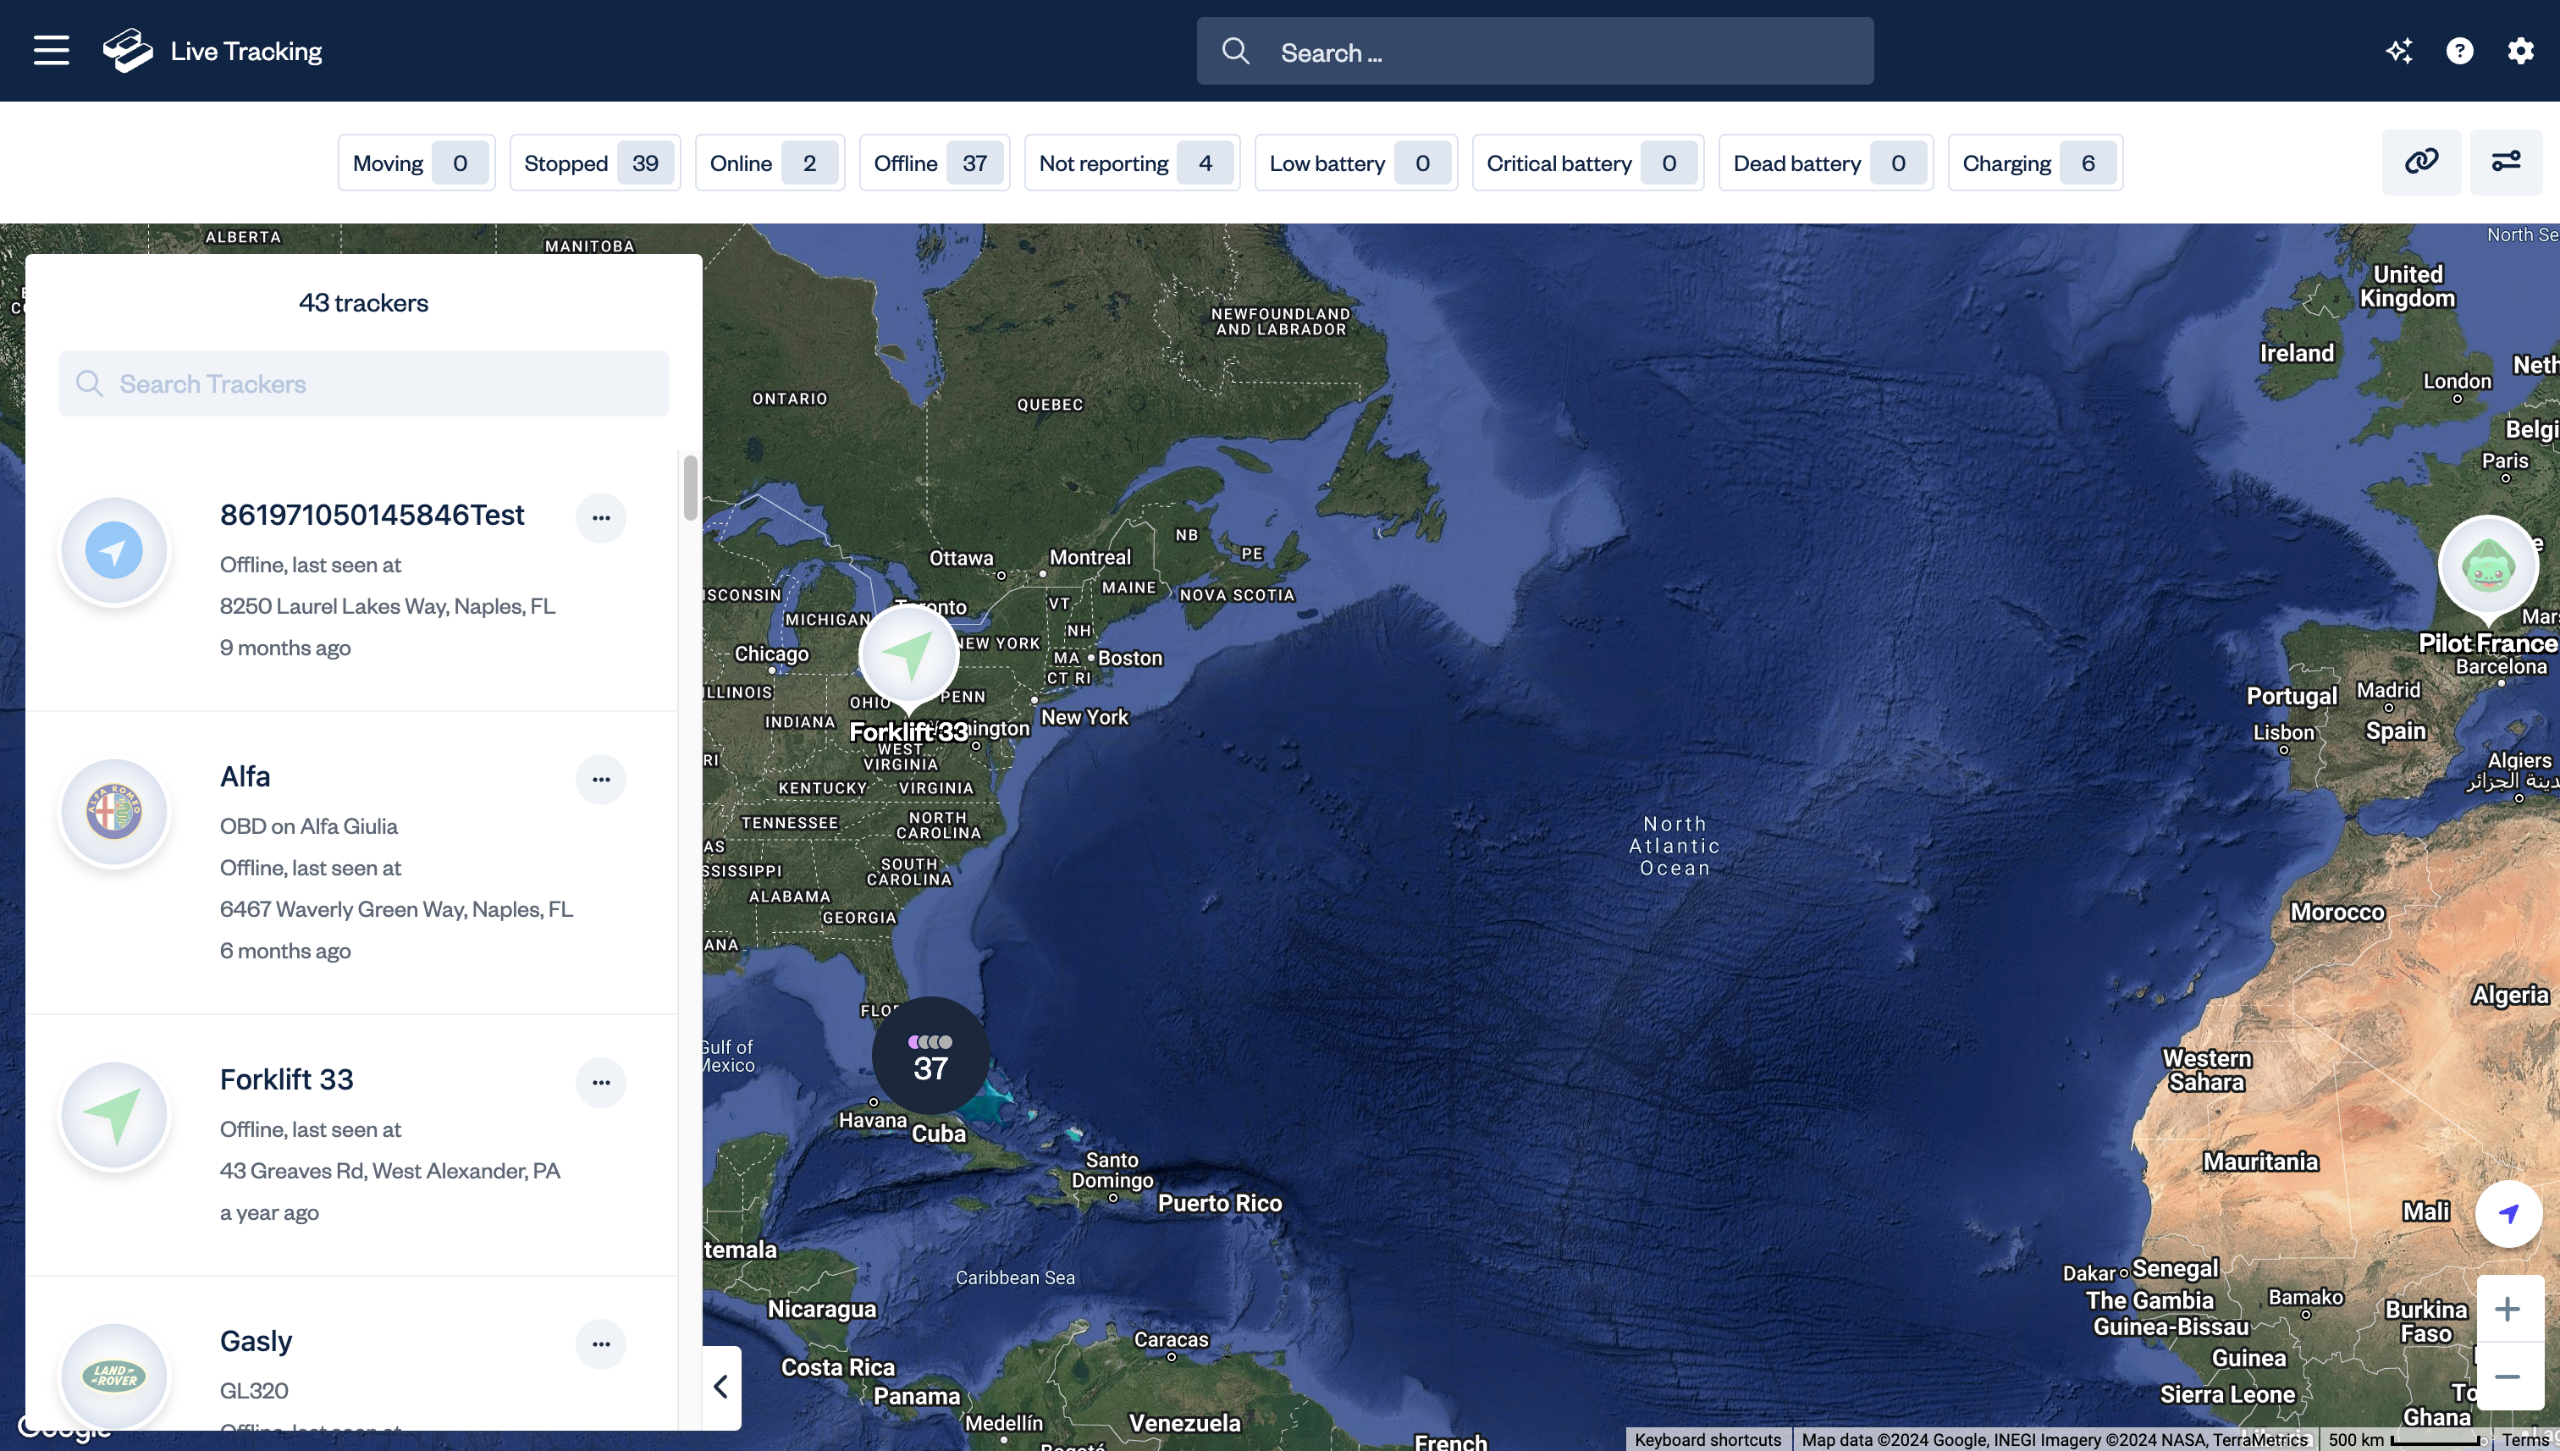Select the 861971050145846Test tracker entry
The width and height of the screenshot is (2560, 1451).
click(x=371, y=516)
